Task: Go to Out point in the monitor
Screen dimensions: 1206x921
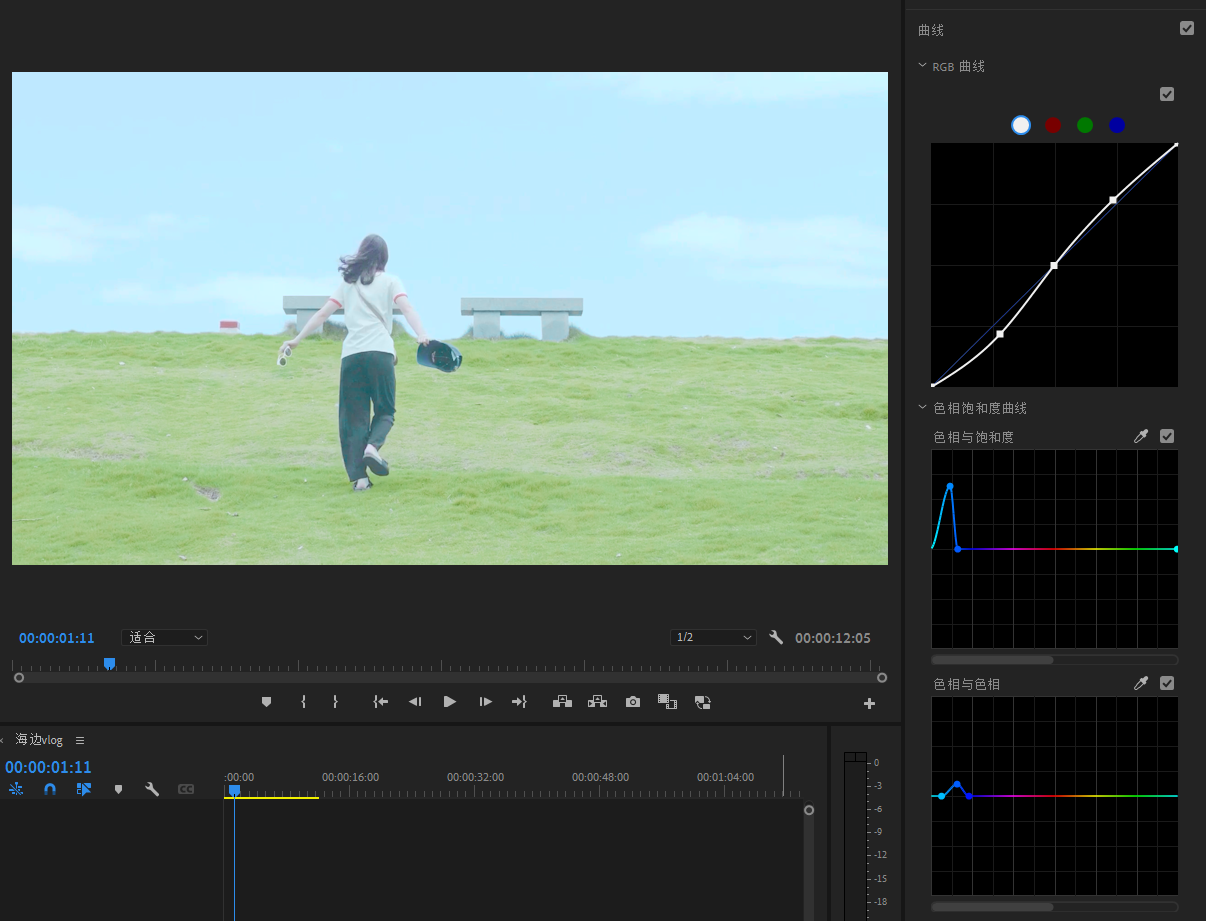Action: tap(519, 702)
